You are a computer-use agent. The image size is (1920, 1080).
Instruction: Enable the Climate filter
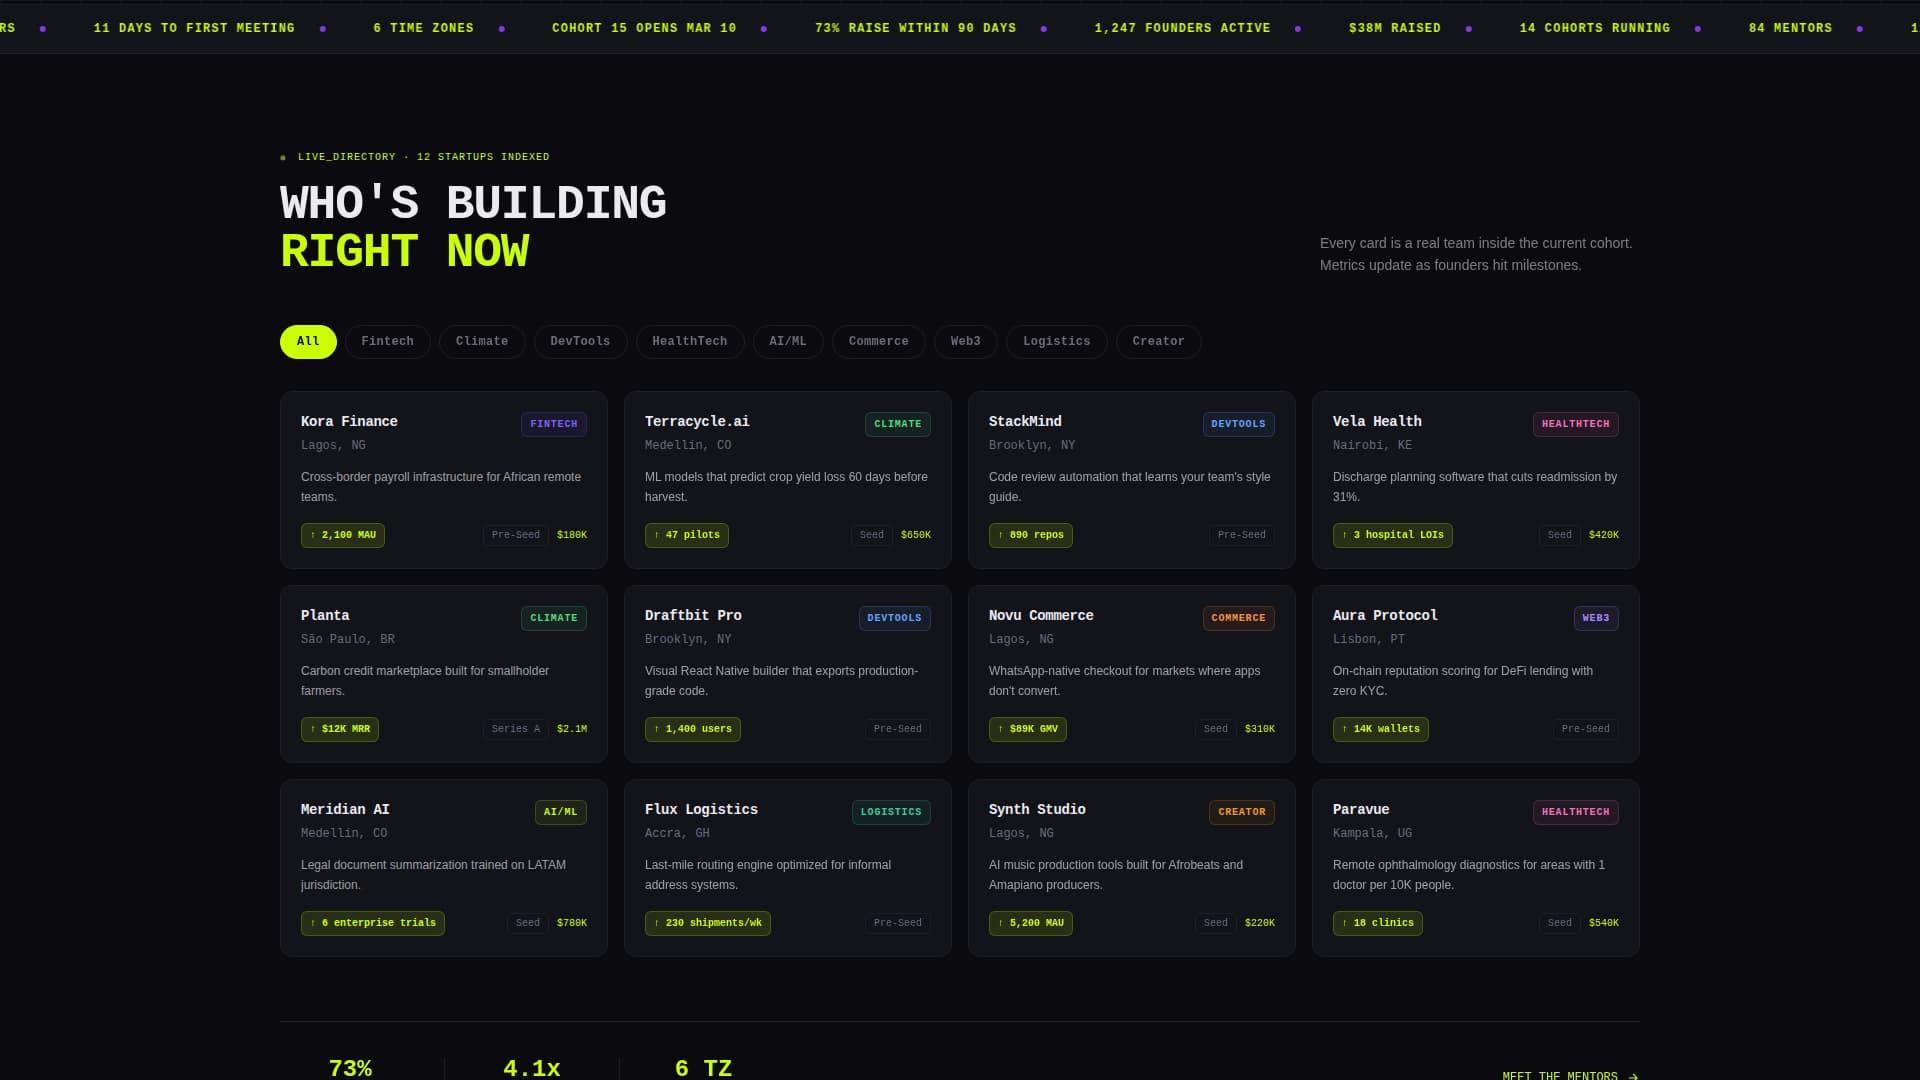482,341
